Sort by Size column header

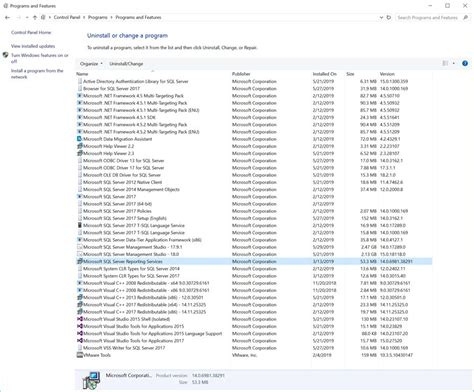(x=361, y=74)
